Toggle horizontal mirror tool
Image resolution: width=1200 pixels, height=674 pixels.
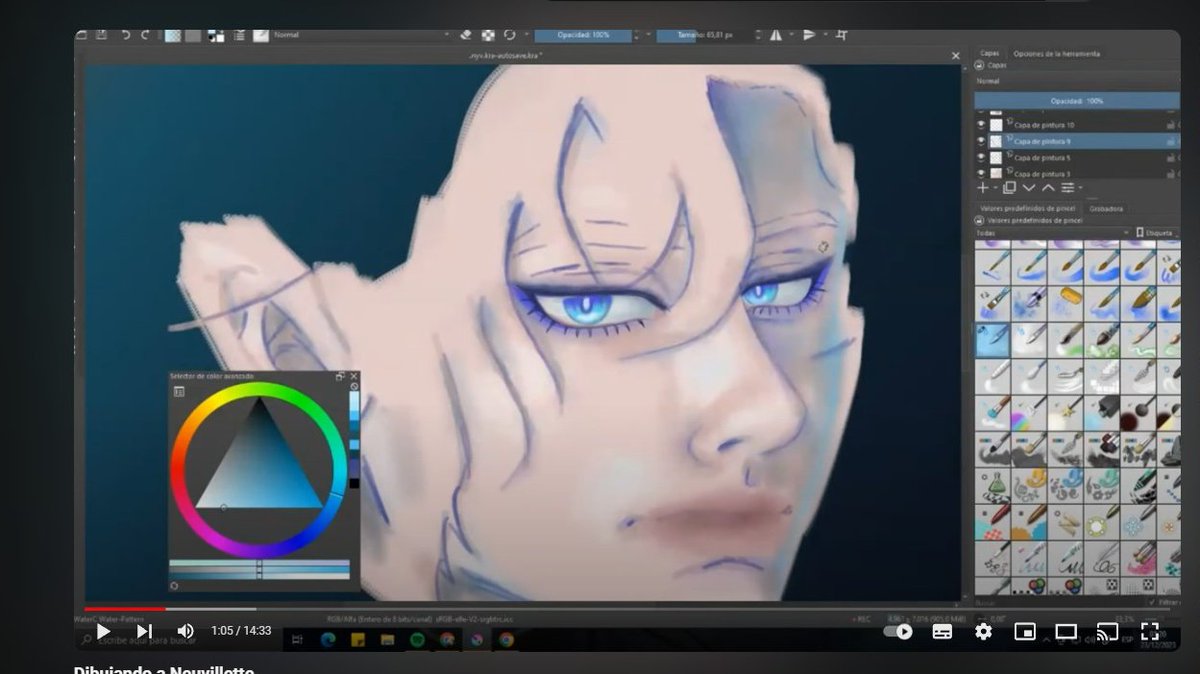[776, 35]
